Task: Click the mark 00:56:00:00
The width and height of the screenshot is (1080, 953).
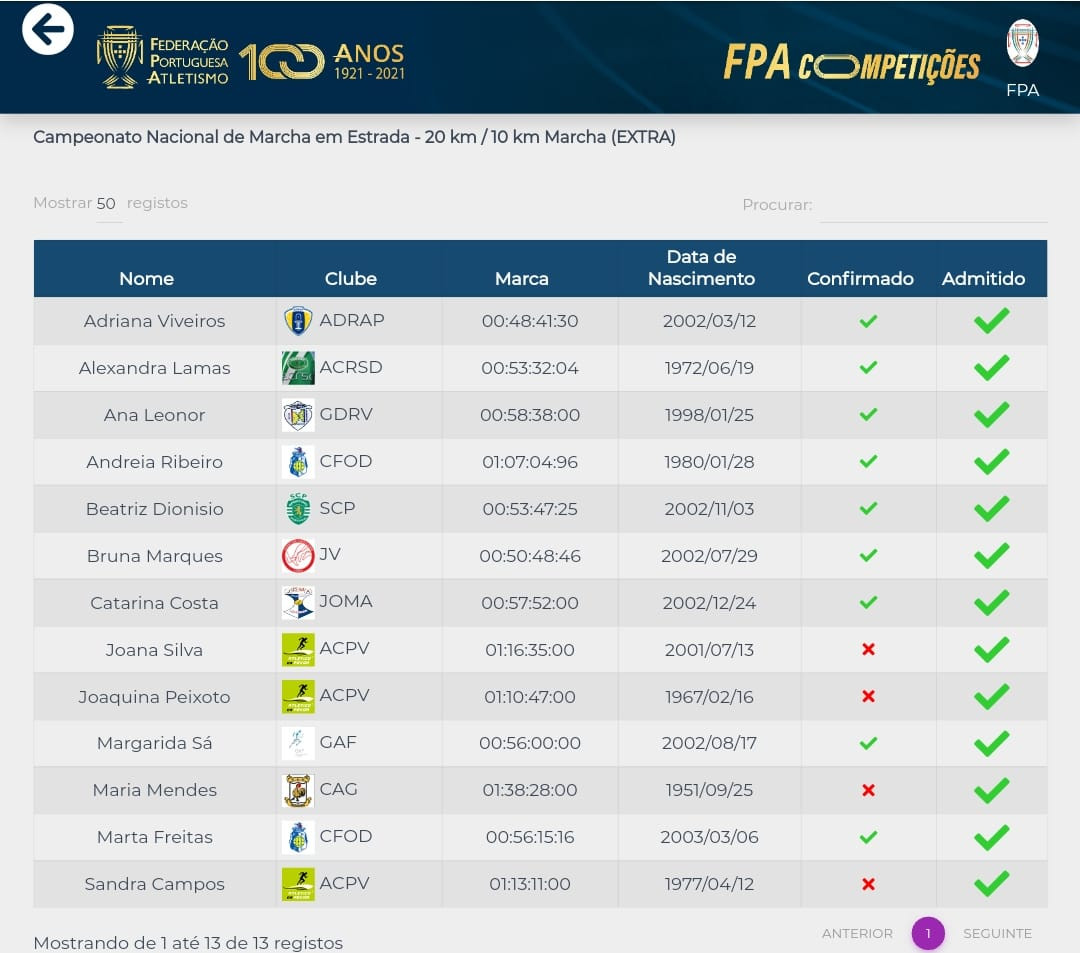Action: (530, 743)
